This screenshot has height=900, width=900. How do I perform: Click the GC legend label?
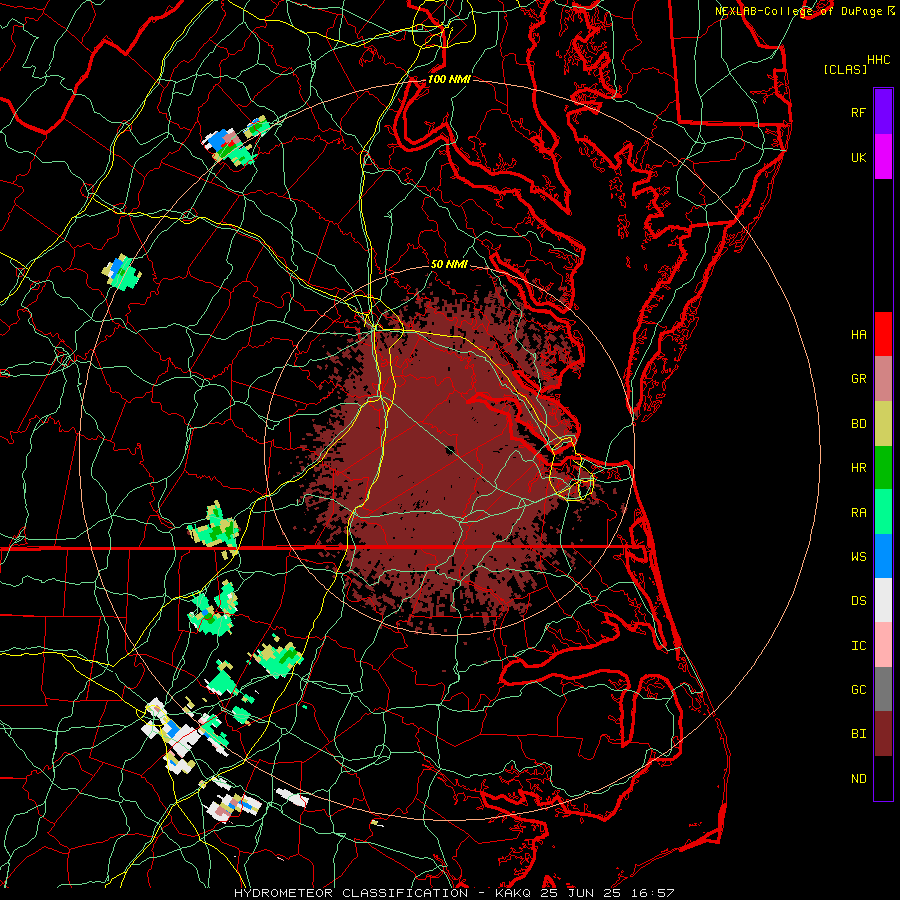859,689
